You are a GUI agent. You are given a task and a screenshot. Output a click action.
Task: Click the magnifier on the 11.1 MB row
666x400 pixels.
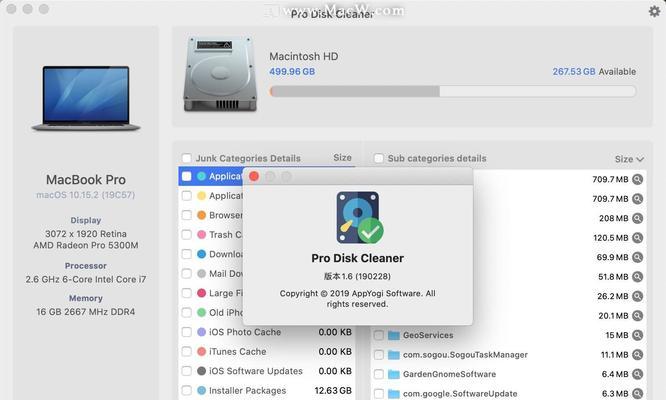tap(637, 355)
